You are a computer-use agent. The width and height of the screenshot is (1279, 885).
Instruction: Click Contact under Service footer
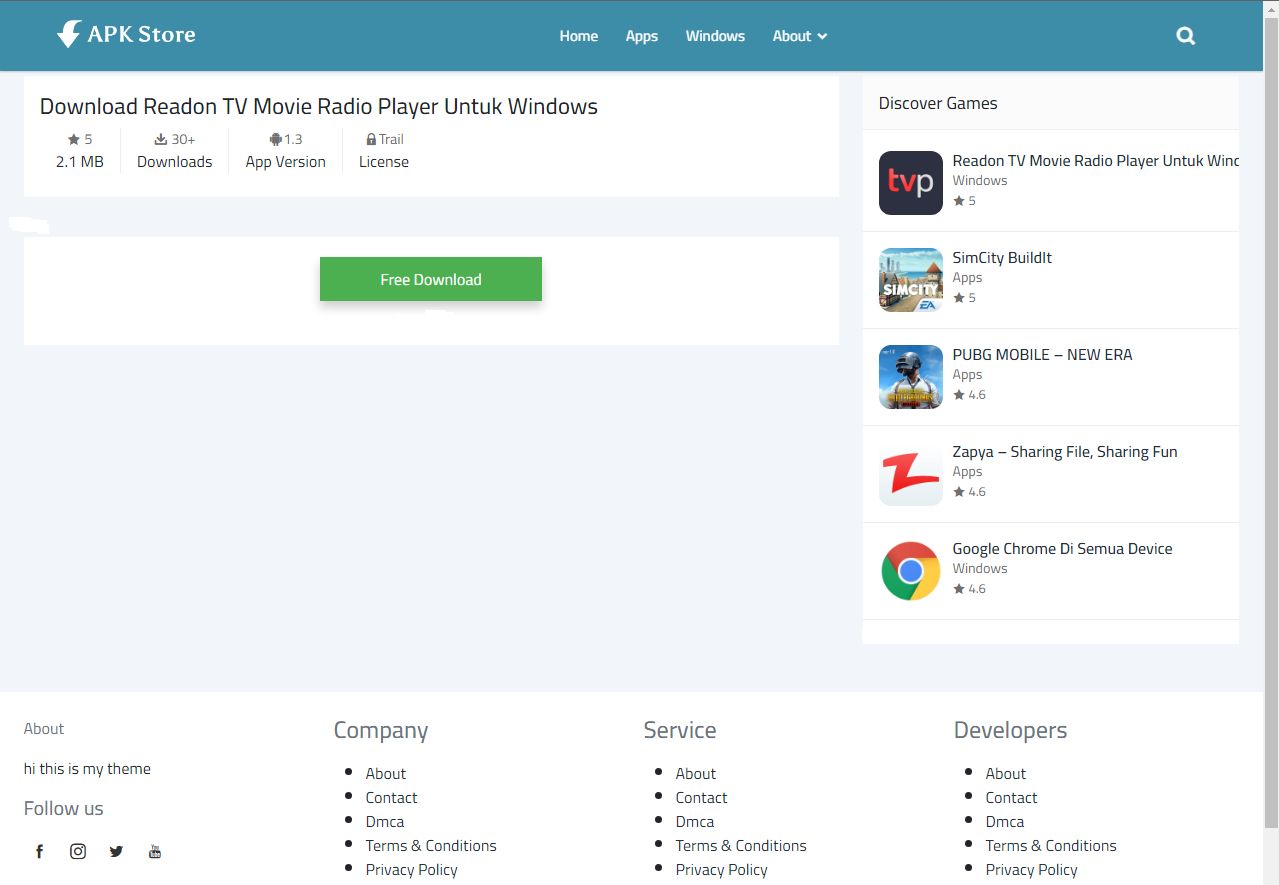point(702,798)
